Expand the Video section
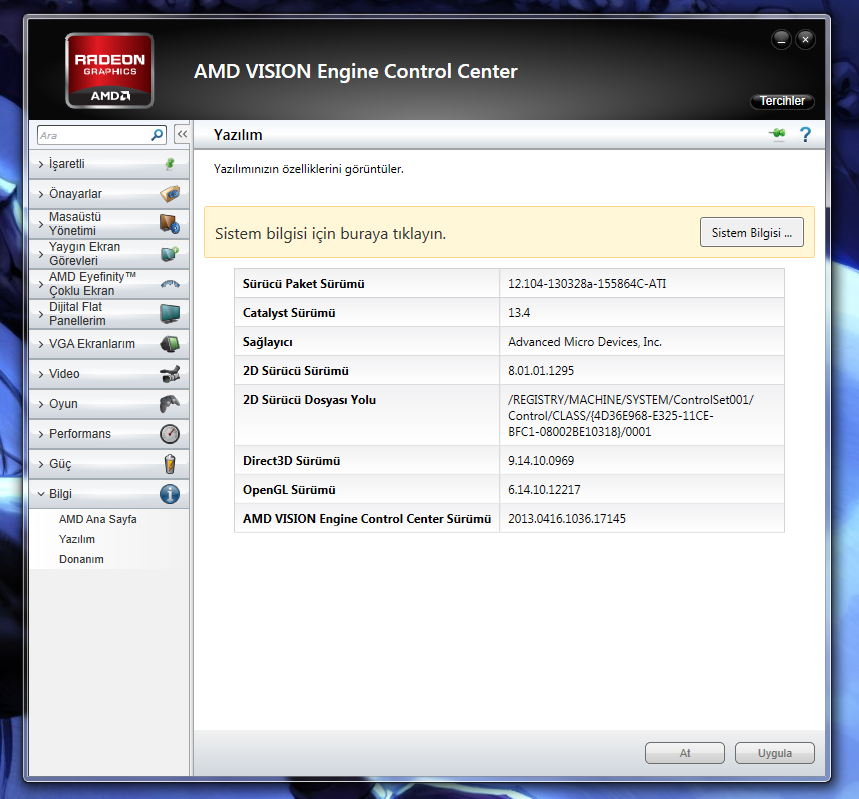This screenshot has width=859, height=799. tap(41, 374)
